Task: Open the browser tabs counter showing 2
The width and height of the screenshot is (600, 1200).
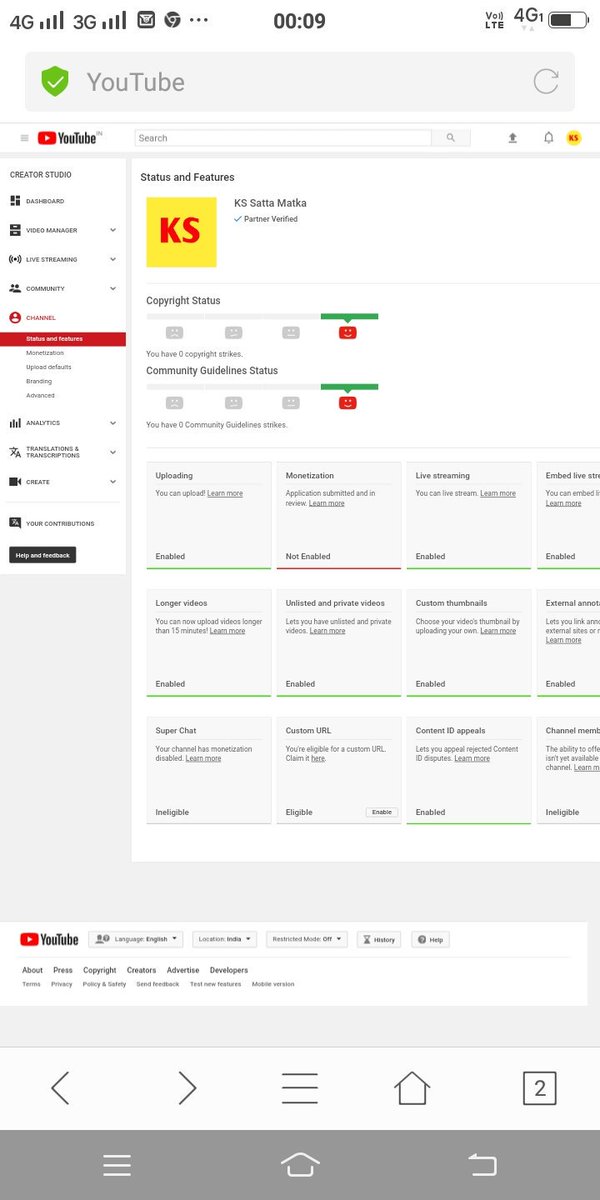Action: pos(540,1088)
